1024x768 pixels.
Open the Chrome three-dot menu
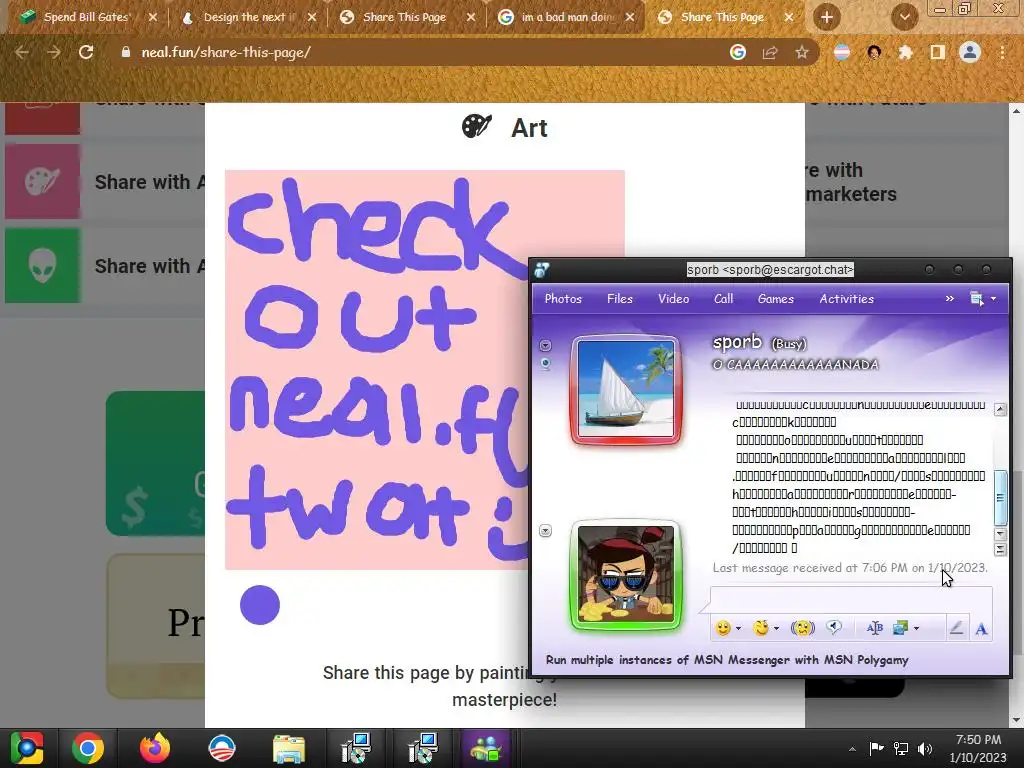coord(1002,52)
